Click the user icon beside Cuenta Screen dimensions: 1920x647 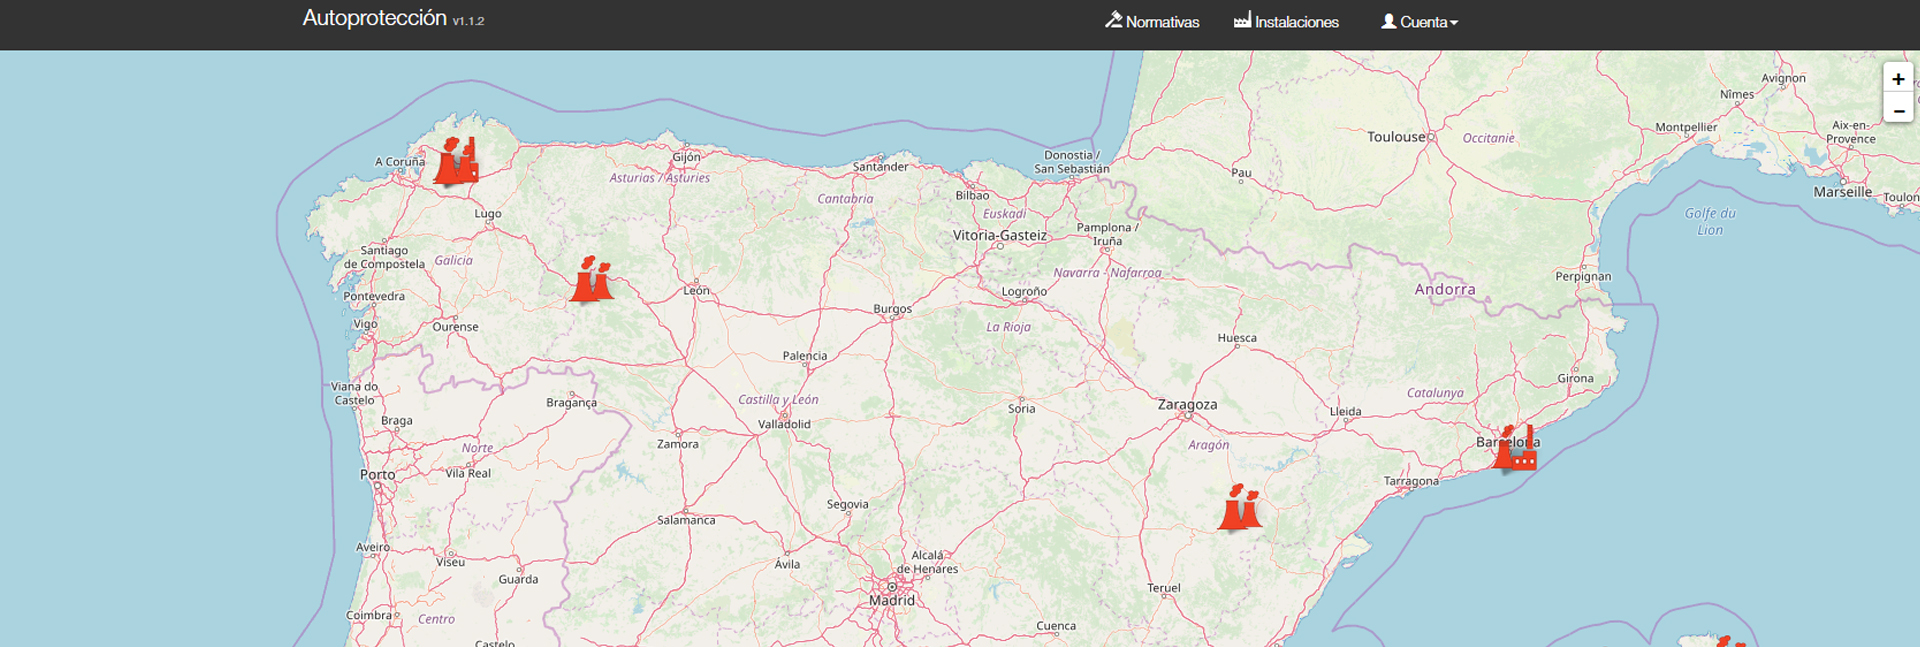coord(1388,21)
